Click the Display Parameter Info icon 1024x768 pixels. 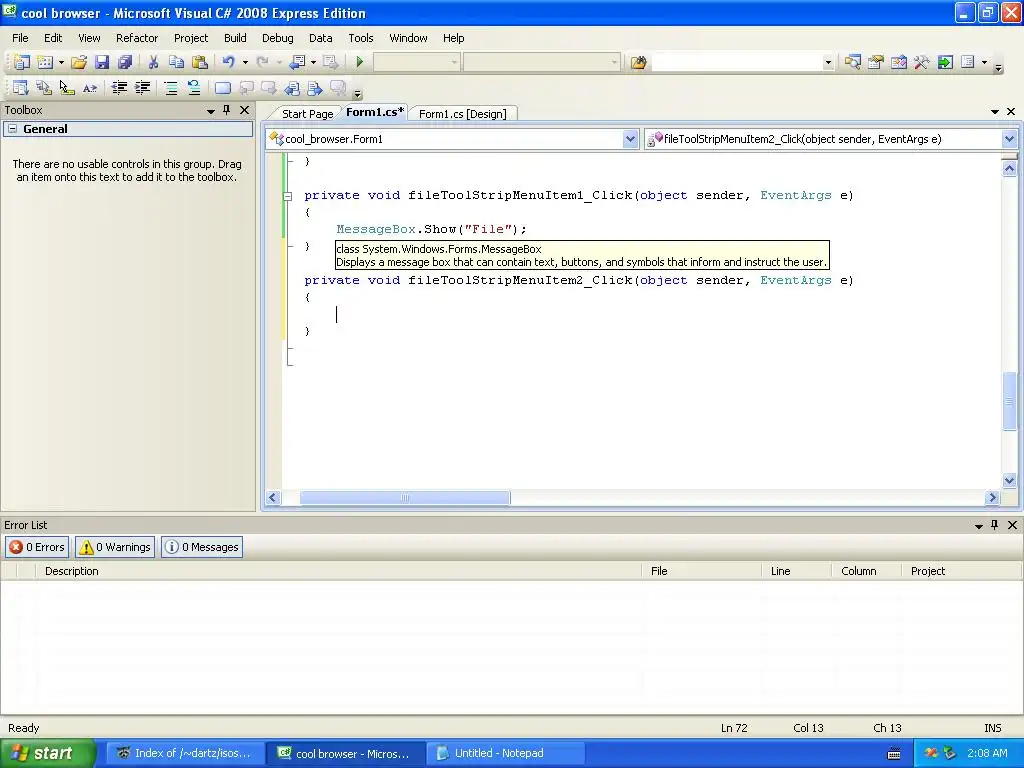pos(44,88)
